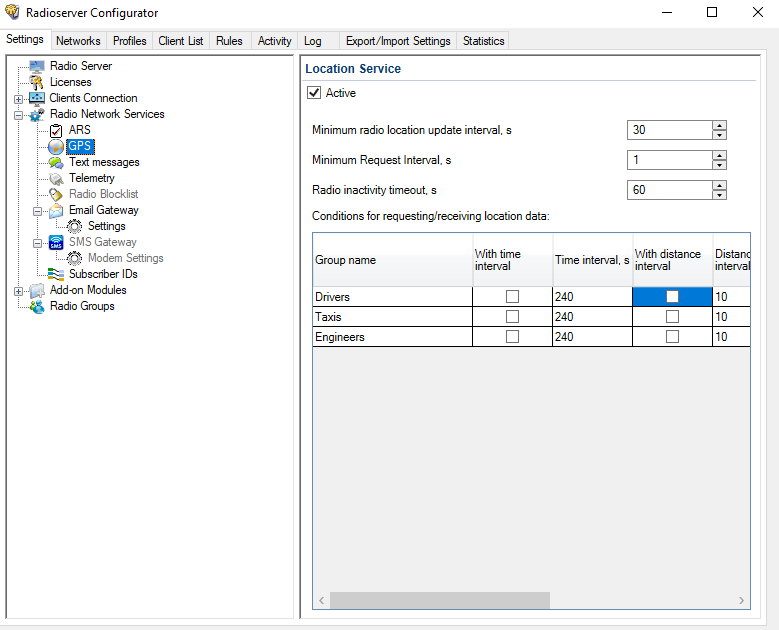This screenshot has width=779, height=630.
Task: Open the Export/Import Settings tab
Action: click(x=398, y=41)
